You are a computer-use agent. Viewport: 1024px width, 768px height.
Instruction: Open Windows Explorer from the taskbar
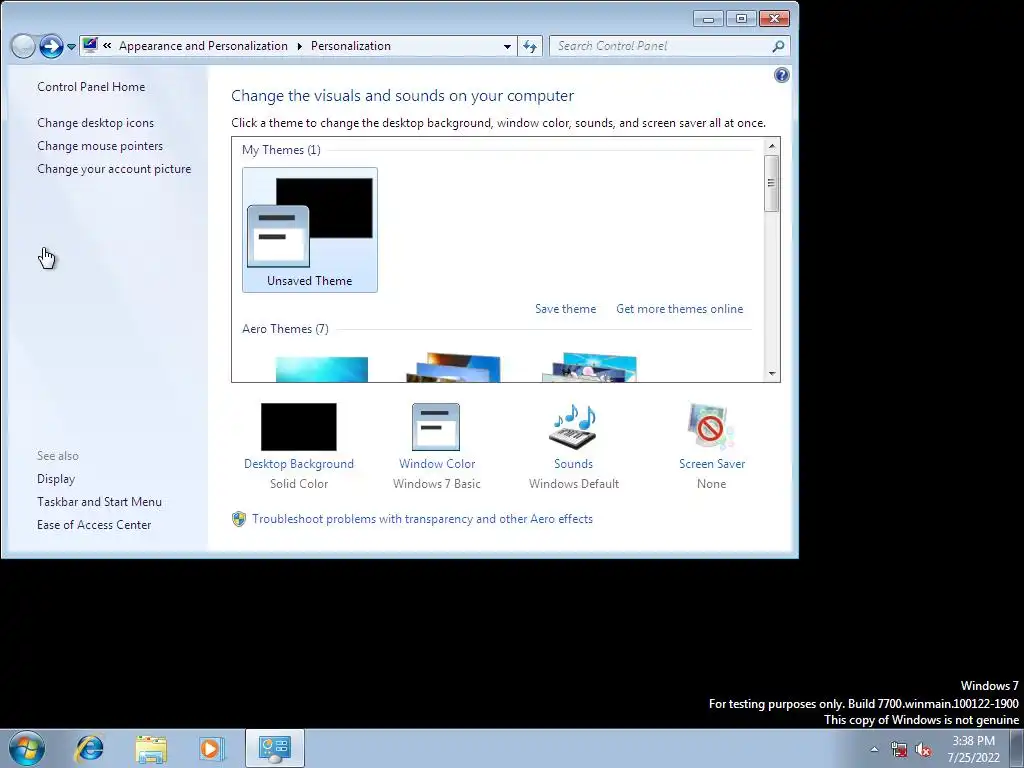click(x=151, y=749)
